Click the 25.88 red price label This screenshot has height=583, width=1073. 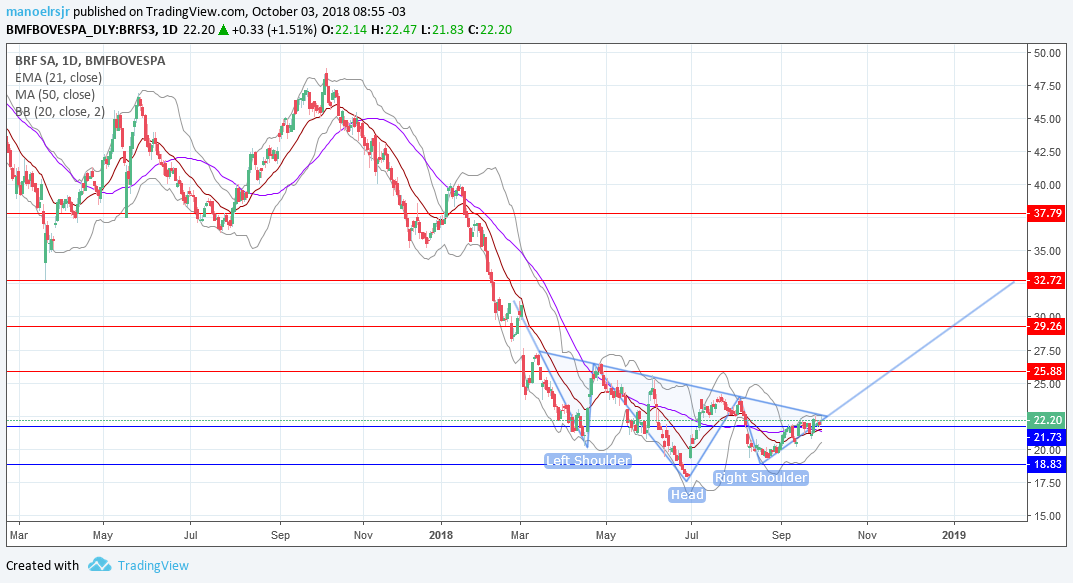[1047, 372]
